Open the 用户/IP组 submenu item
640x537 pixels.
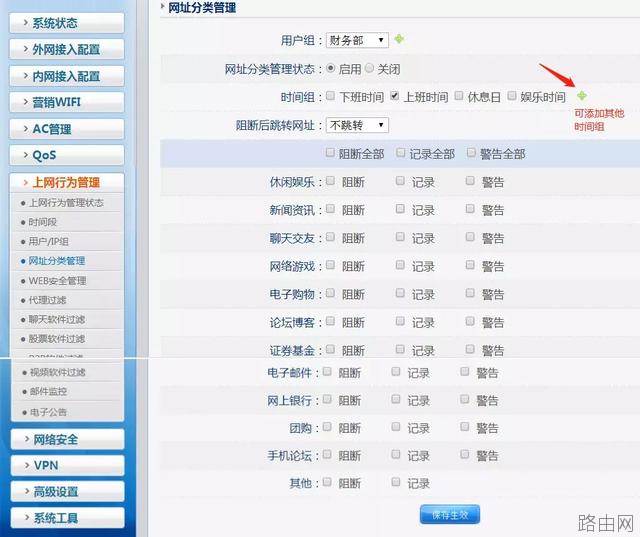coord(48,242)
